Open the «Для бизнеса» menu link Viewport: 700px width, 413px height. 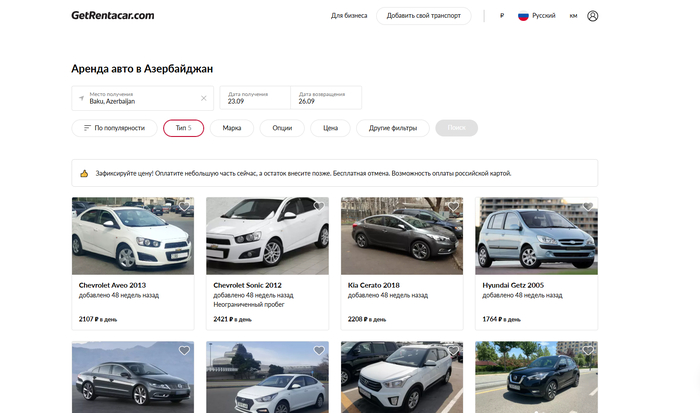tap(349, 16)
